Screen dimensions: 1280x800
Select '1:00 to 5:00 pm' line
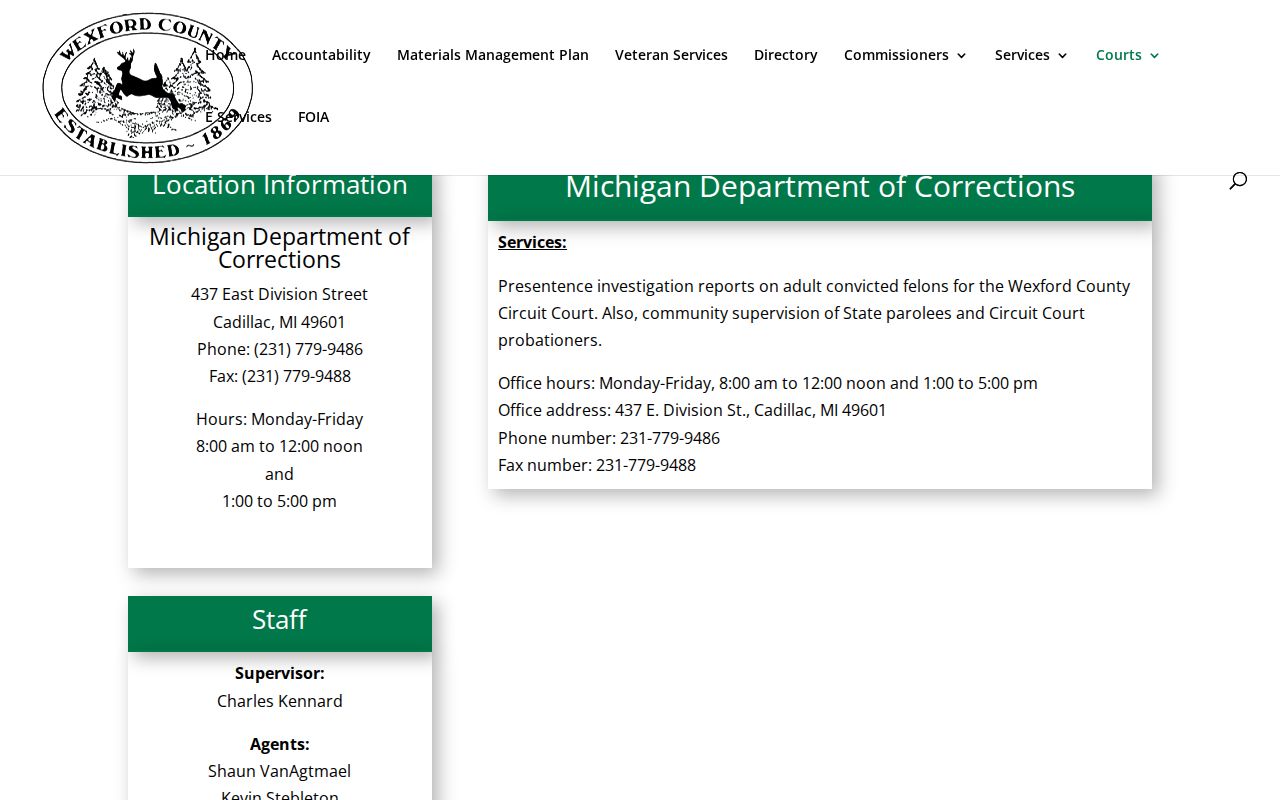(x=280, y=501)
